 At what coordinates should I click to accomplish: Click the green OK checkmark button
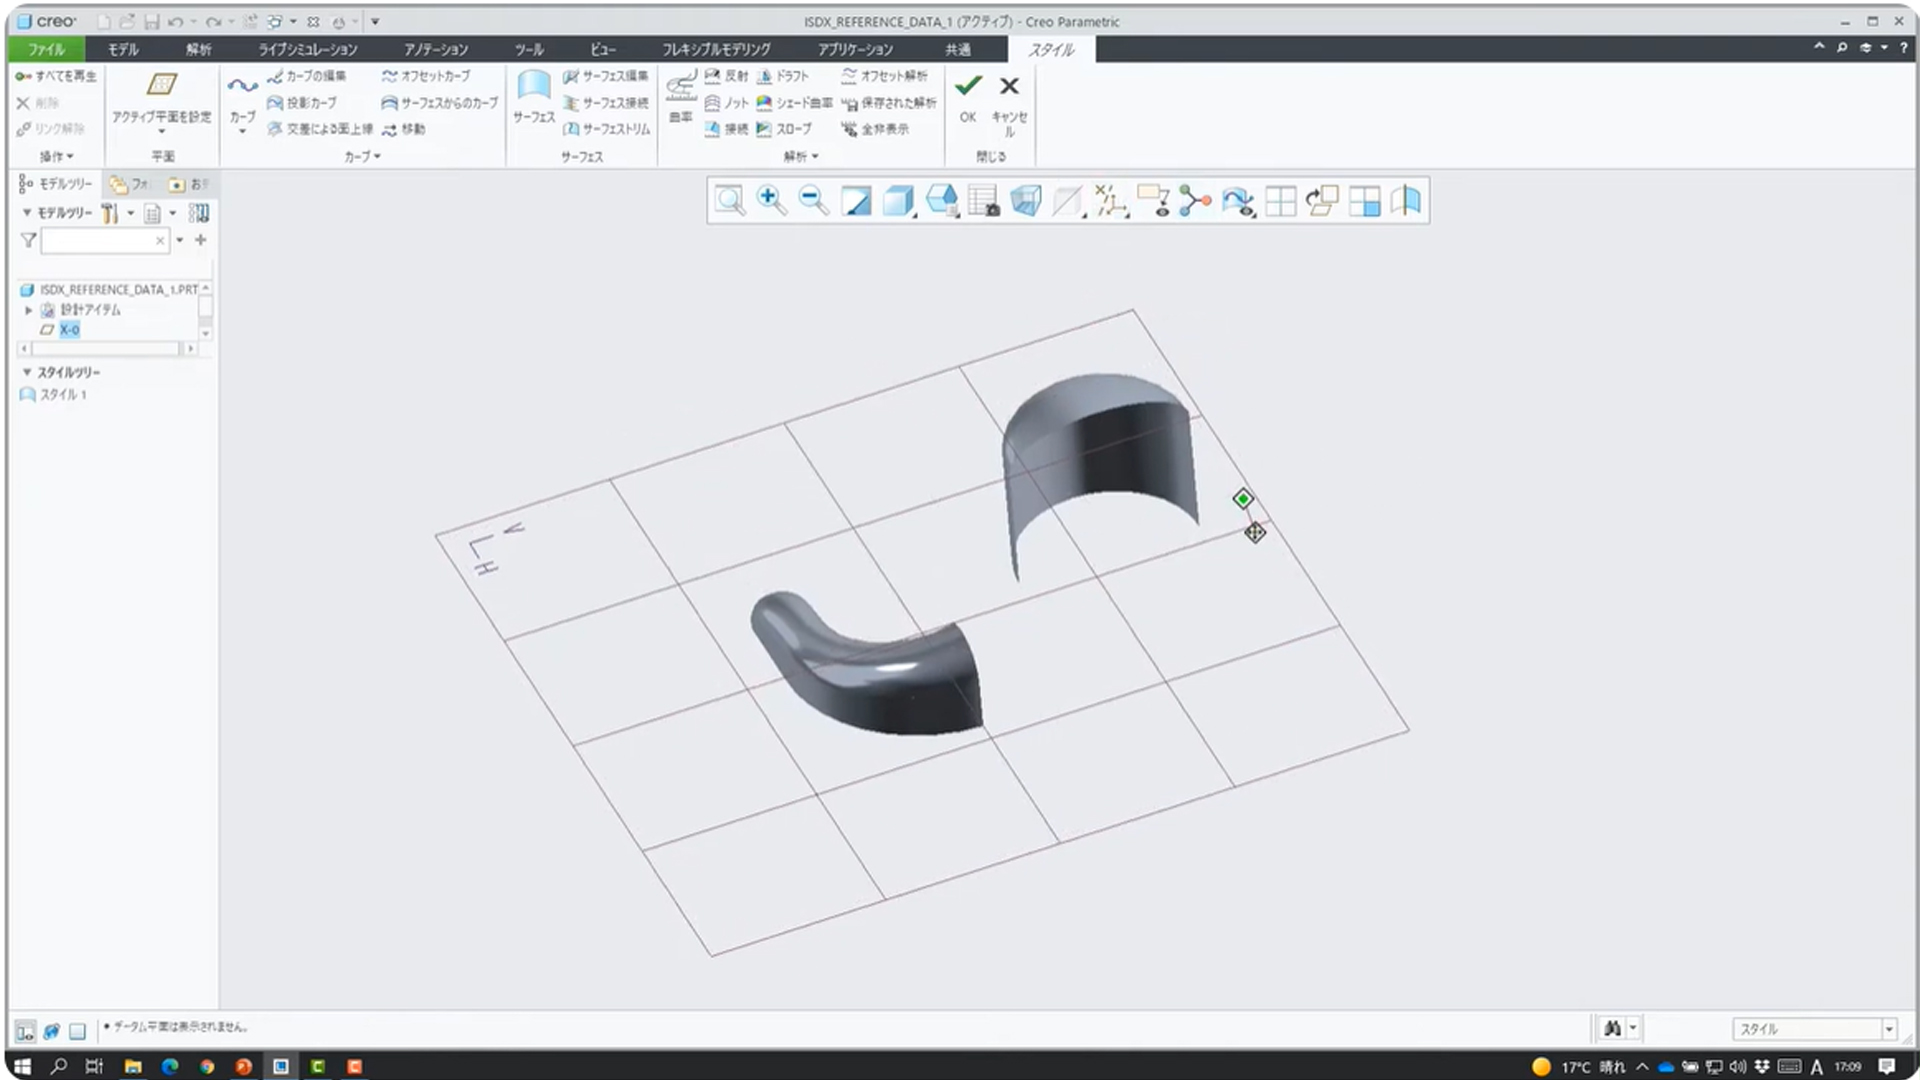click(967, 87)
